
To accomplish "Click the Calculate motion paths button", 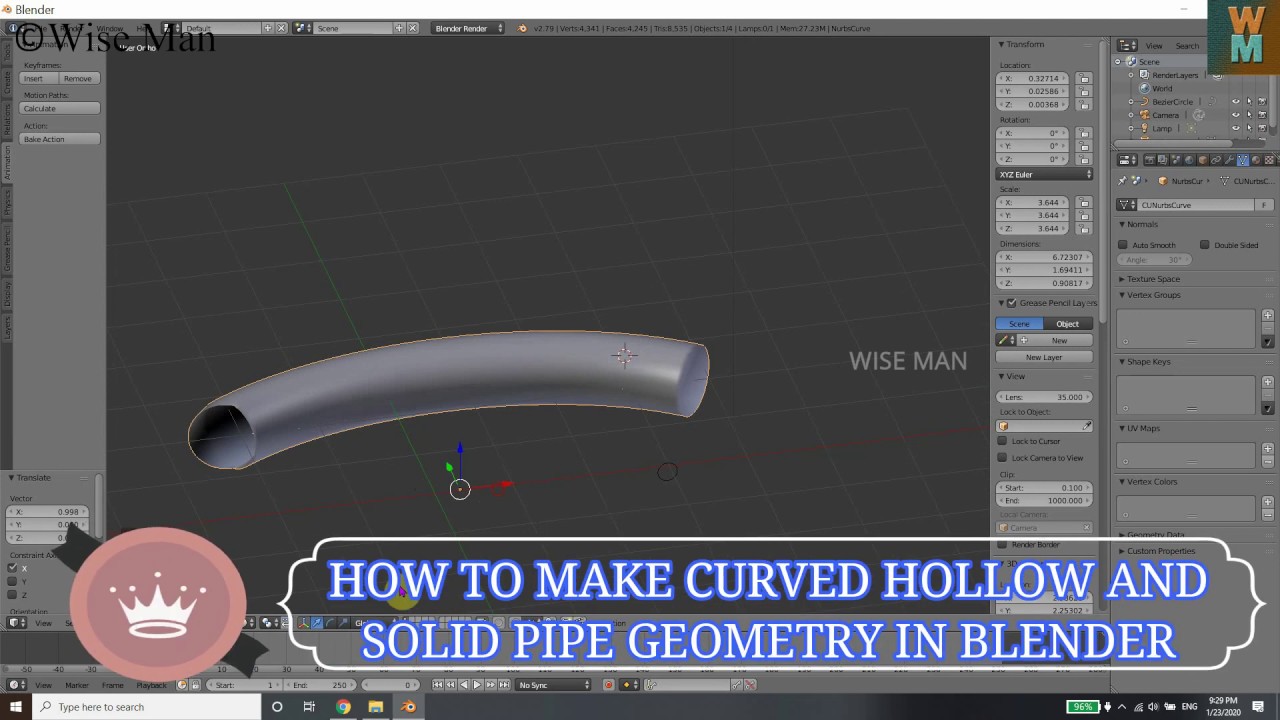I will [x=60, y=108].
